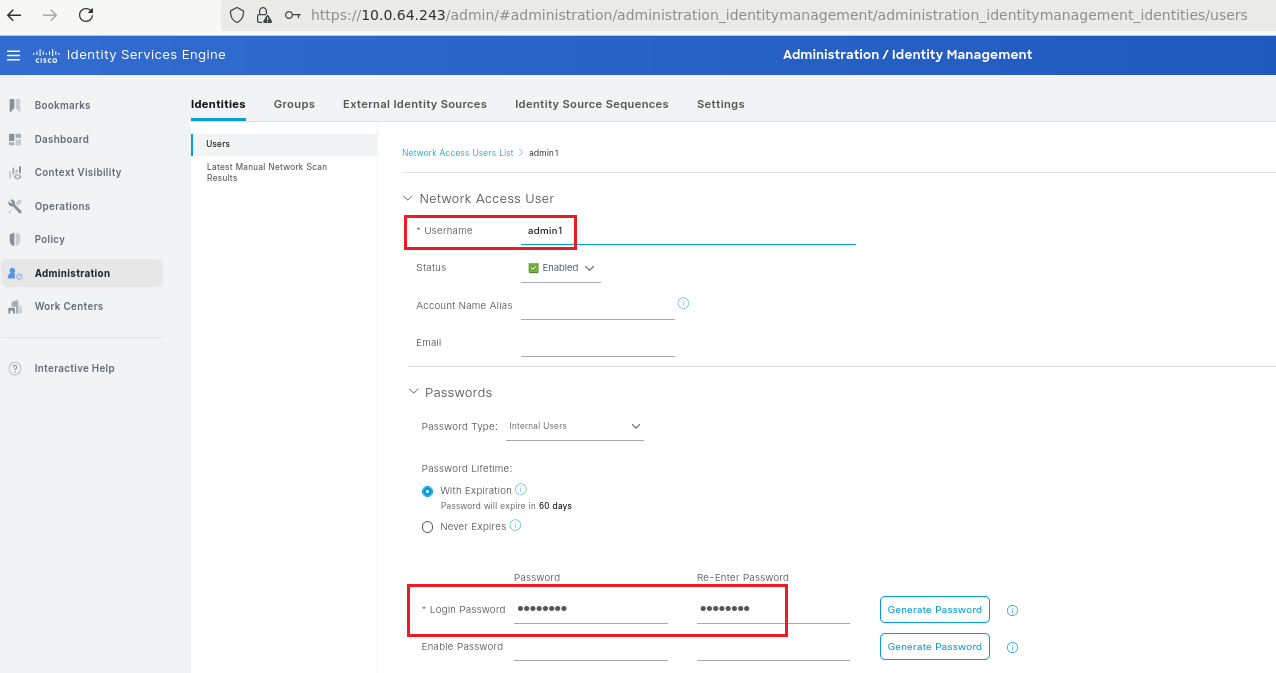Open Context Visibility in the sidebar
1276x673 pixels.
[78, 172]
